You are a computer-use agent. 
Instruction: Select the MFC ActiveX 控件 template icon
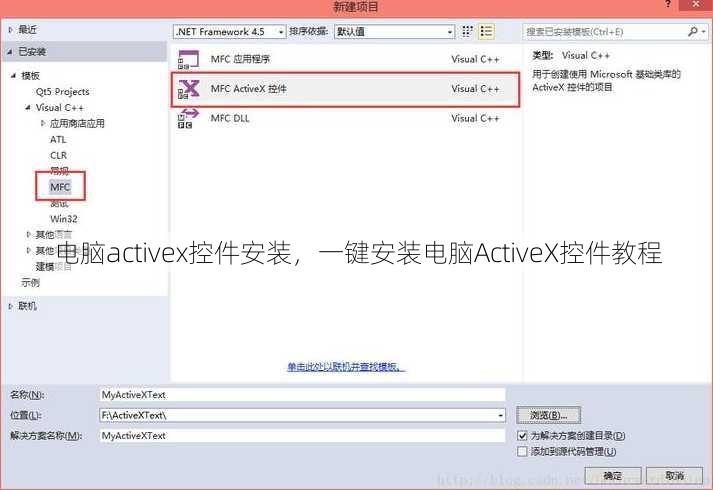(188, 89)
